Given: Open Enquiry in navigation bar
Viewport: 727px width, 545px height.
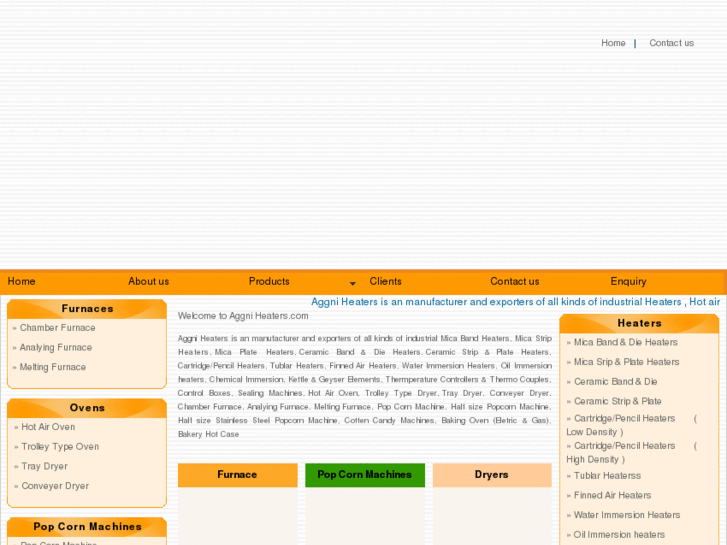Looking at the screenshot, I should (x=628, y=282).
